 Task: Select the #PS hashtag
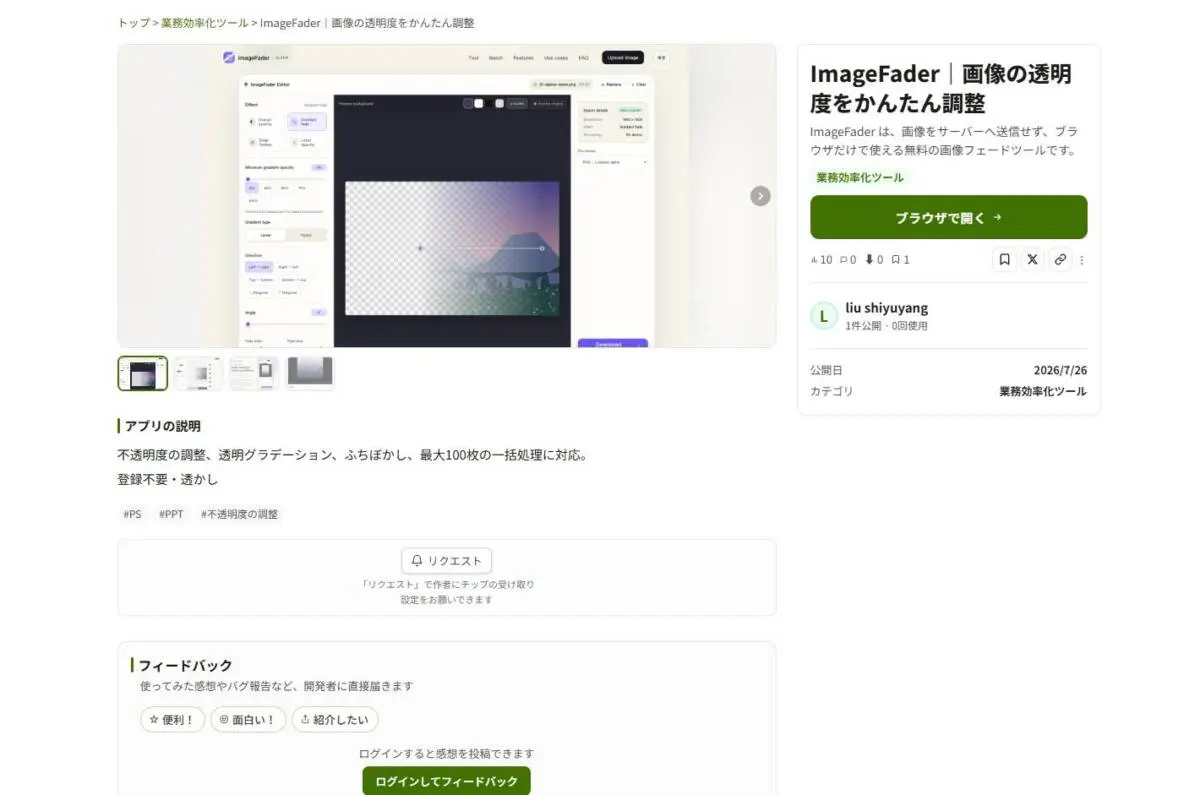point(132,514)
